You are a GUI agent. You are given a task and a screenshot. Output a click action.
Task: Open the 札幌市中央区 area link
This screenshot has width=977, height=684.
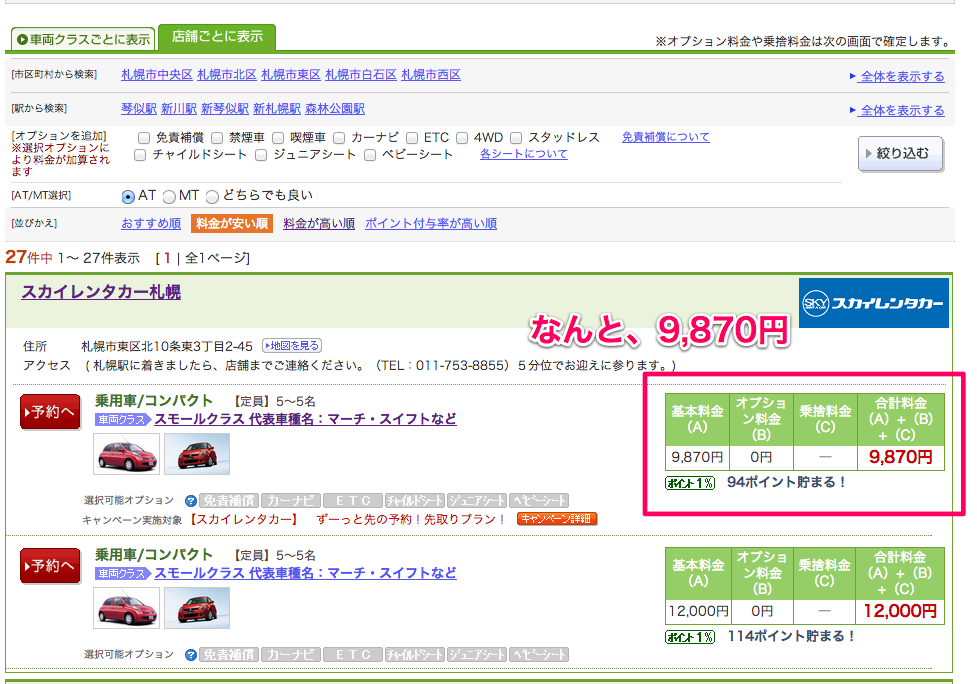(157, 75)
